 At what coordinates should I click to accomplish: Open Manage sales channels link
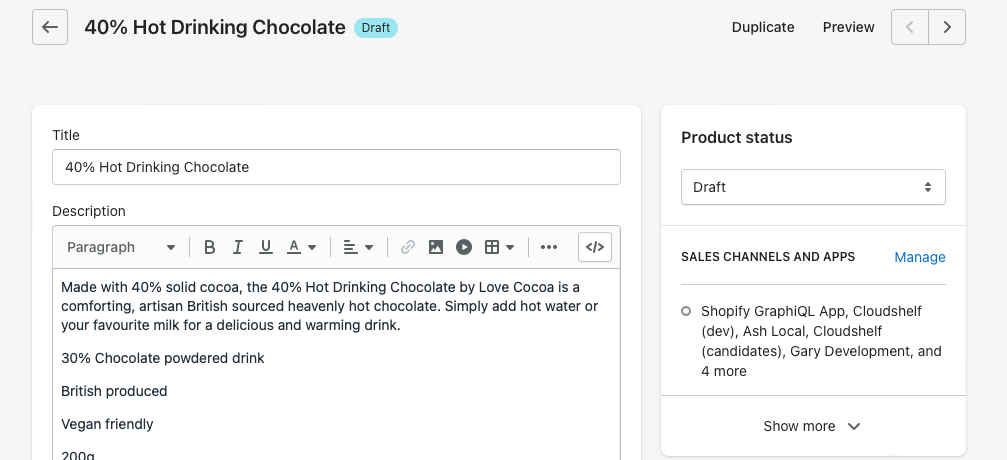tap(920, 257)
